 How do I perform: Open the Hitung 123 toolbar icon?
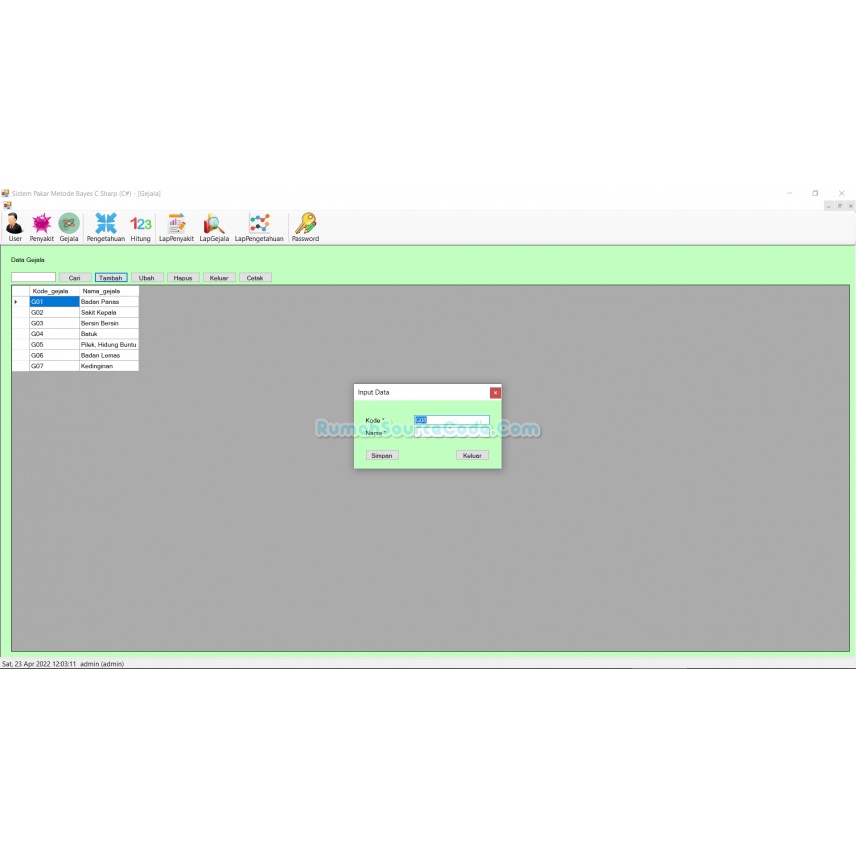click(x=140, y=227)
